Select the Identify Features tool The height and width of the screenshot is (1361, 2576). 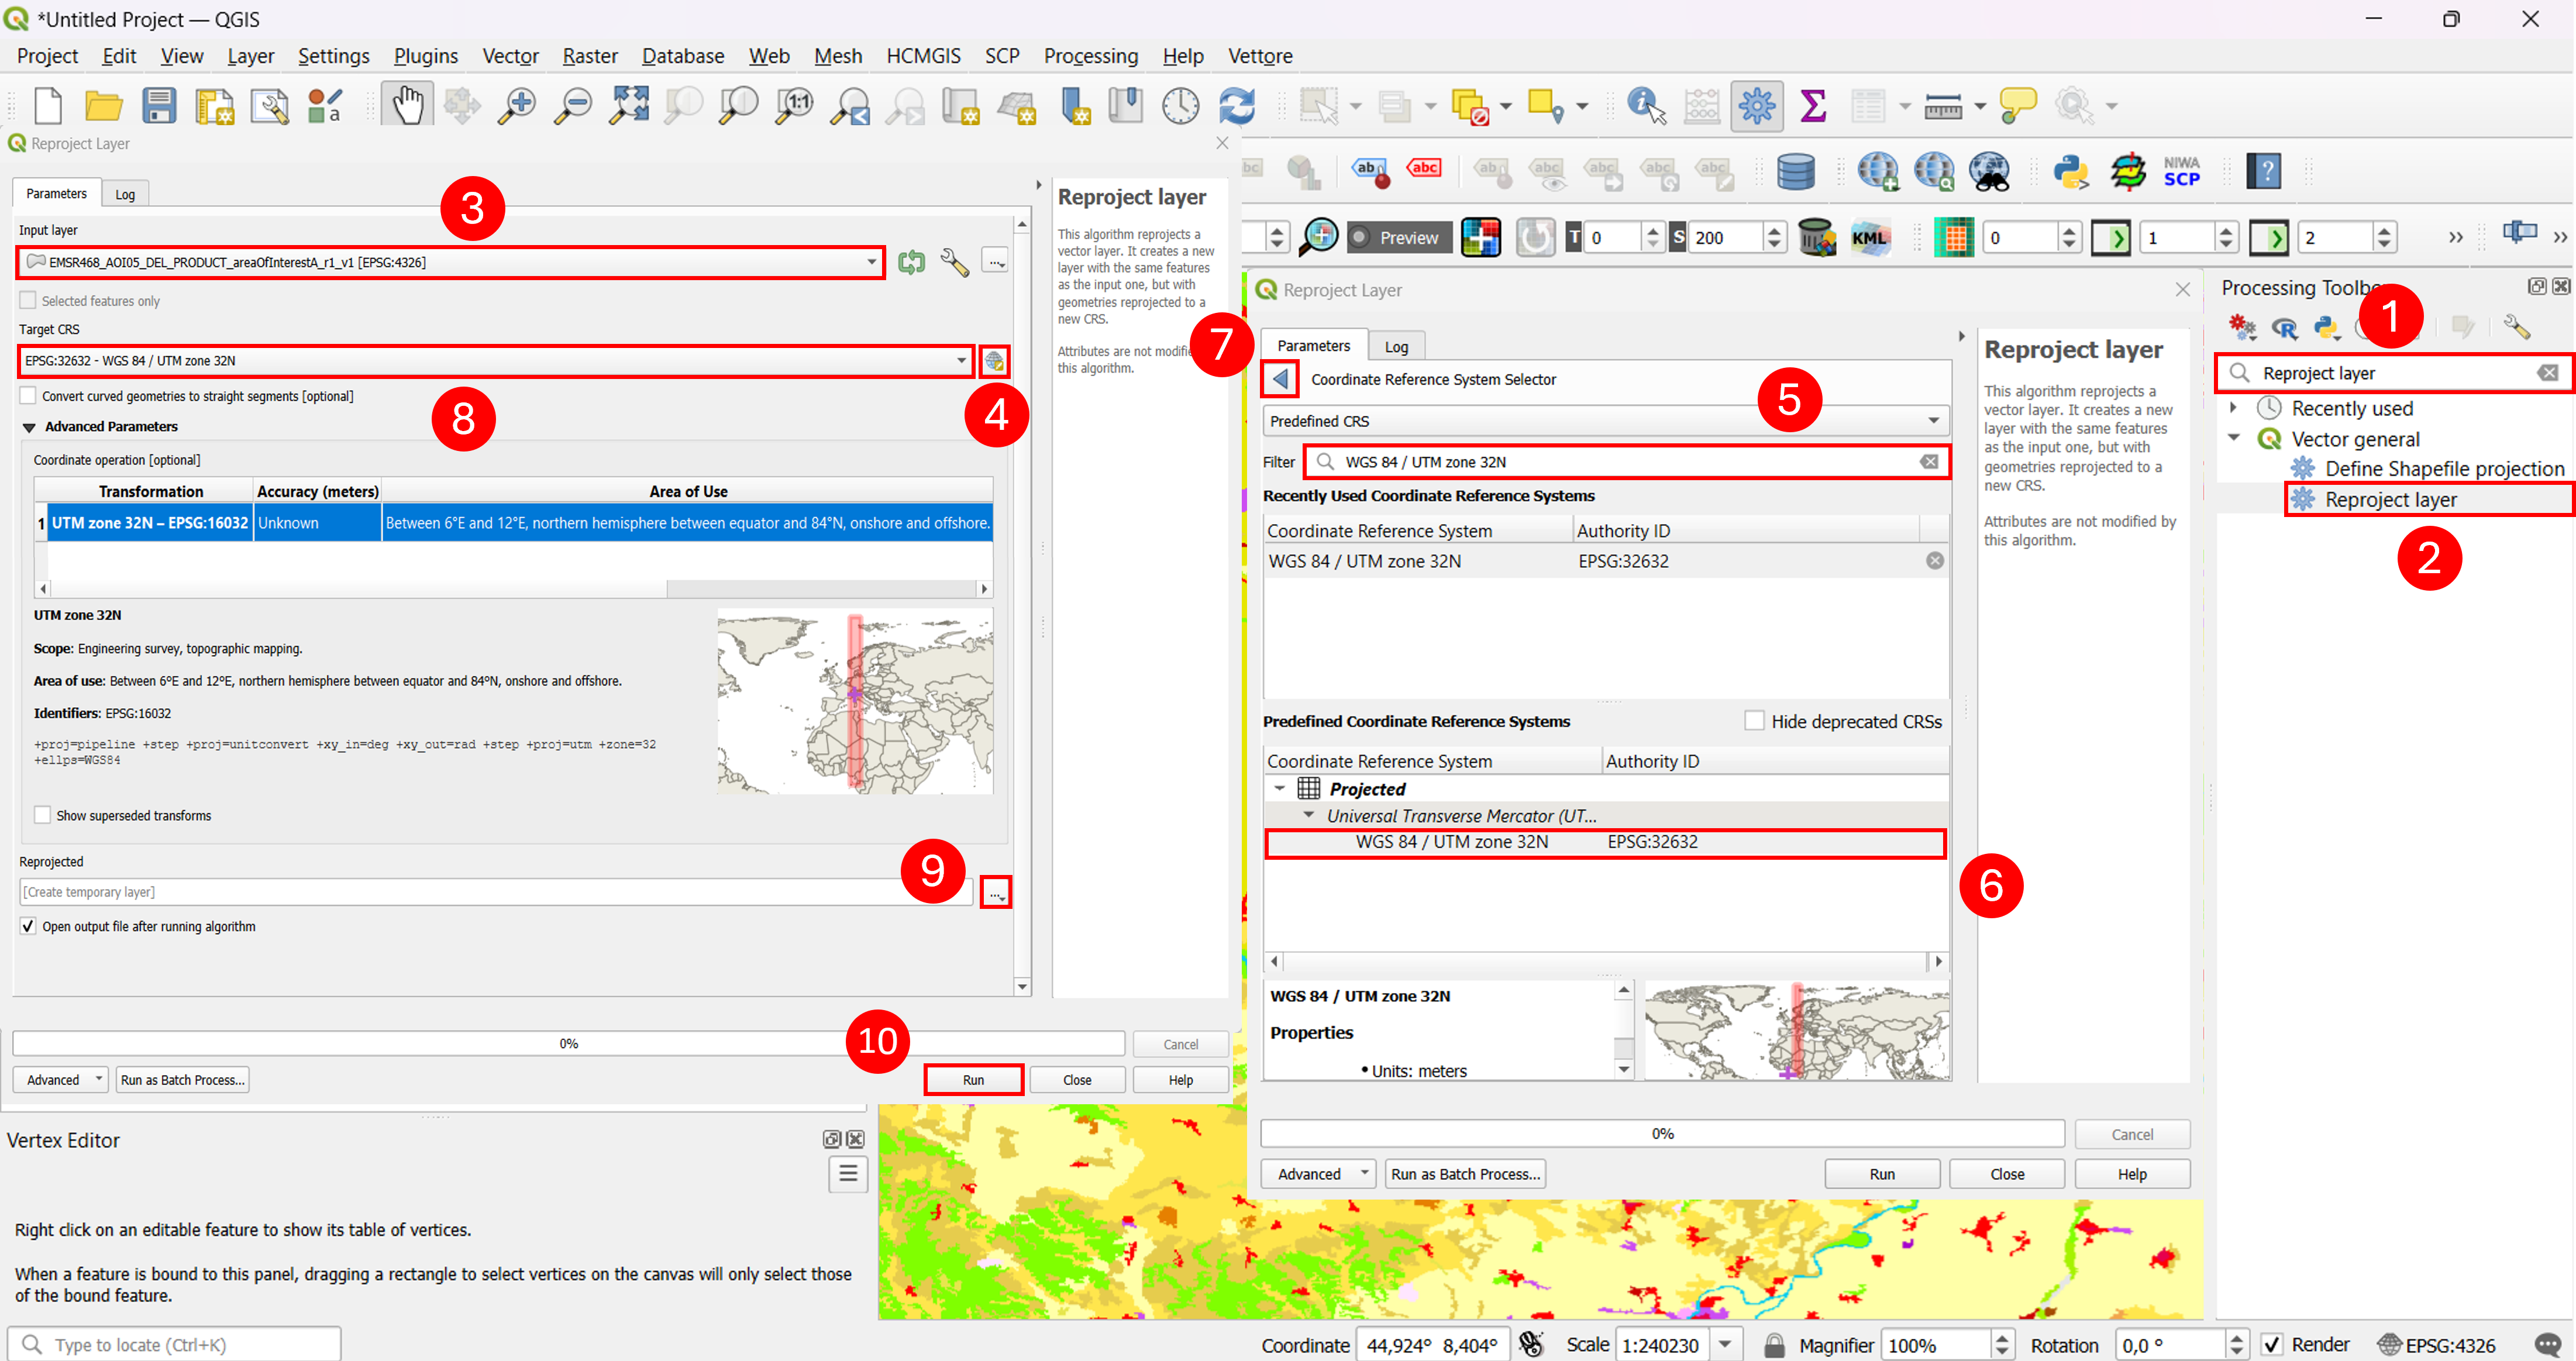(x=1646, y=105)
